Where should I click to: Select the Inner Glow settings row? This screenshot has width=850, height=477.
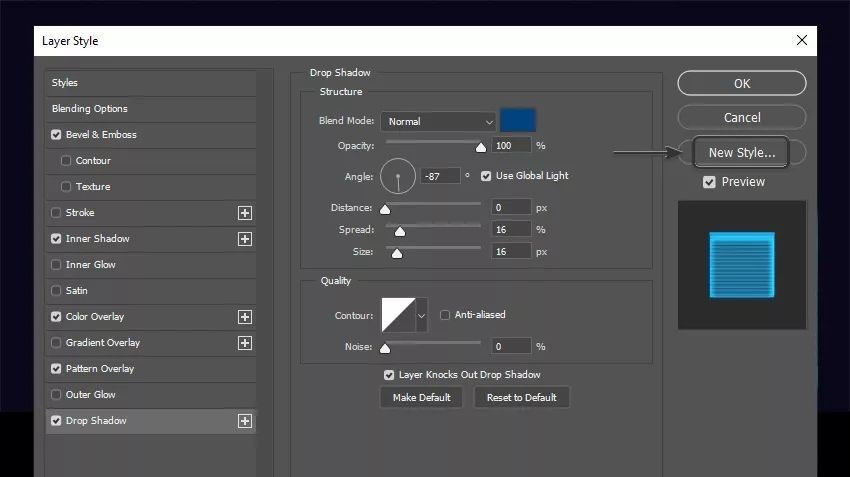click(x=151, y=265)
